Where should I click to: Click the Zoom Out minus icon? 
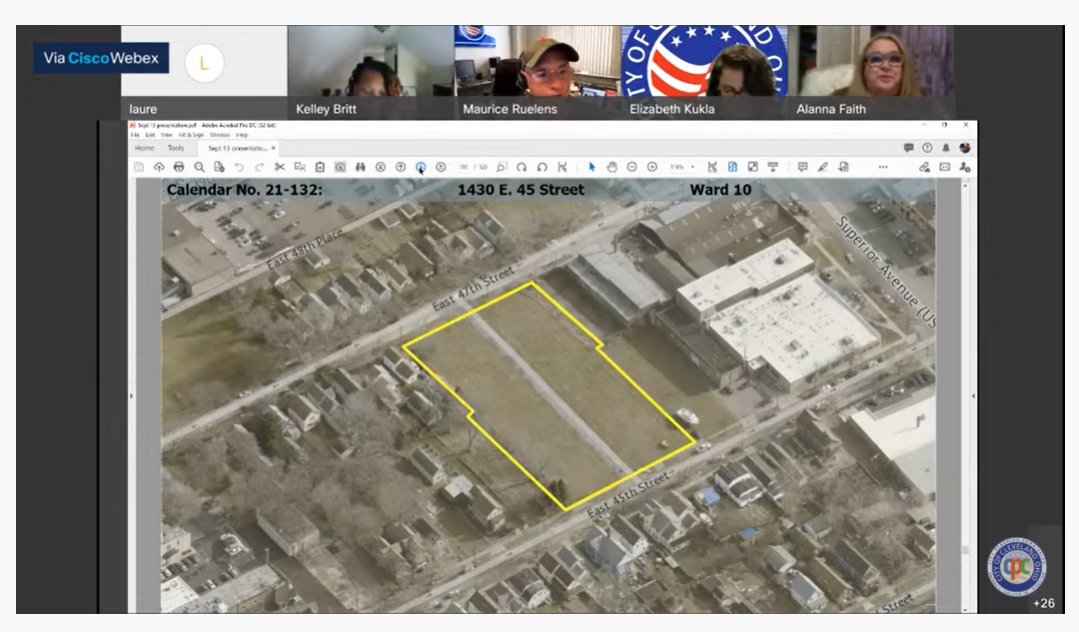click(632, 167)
